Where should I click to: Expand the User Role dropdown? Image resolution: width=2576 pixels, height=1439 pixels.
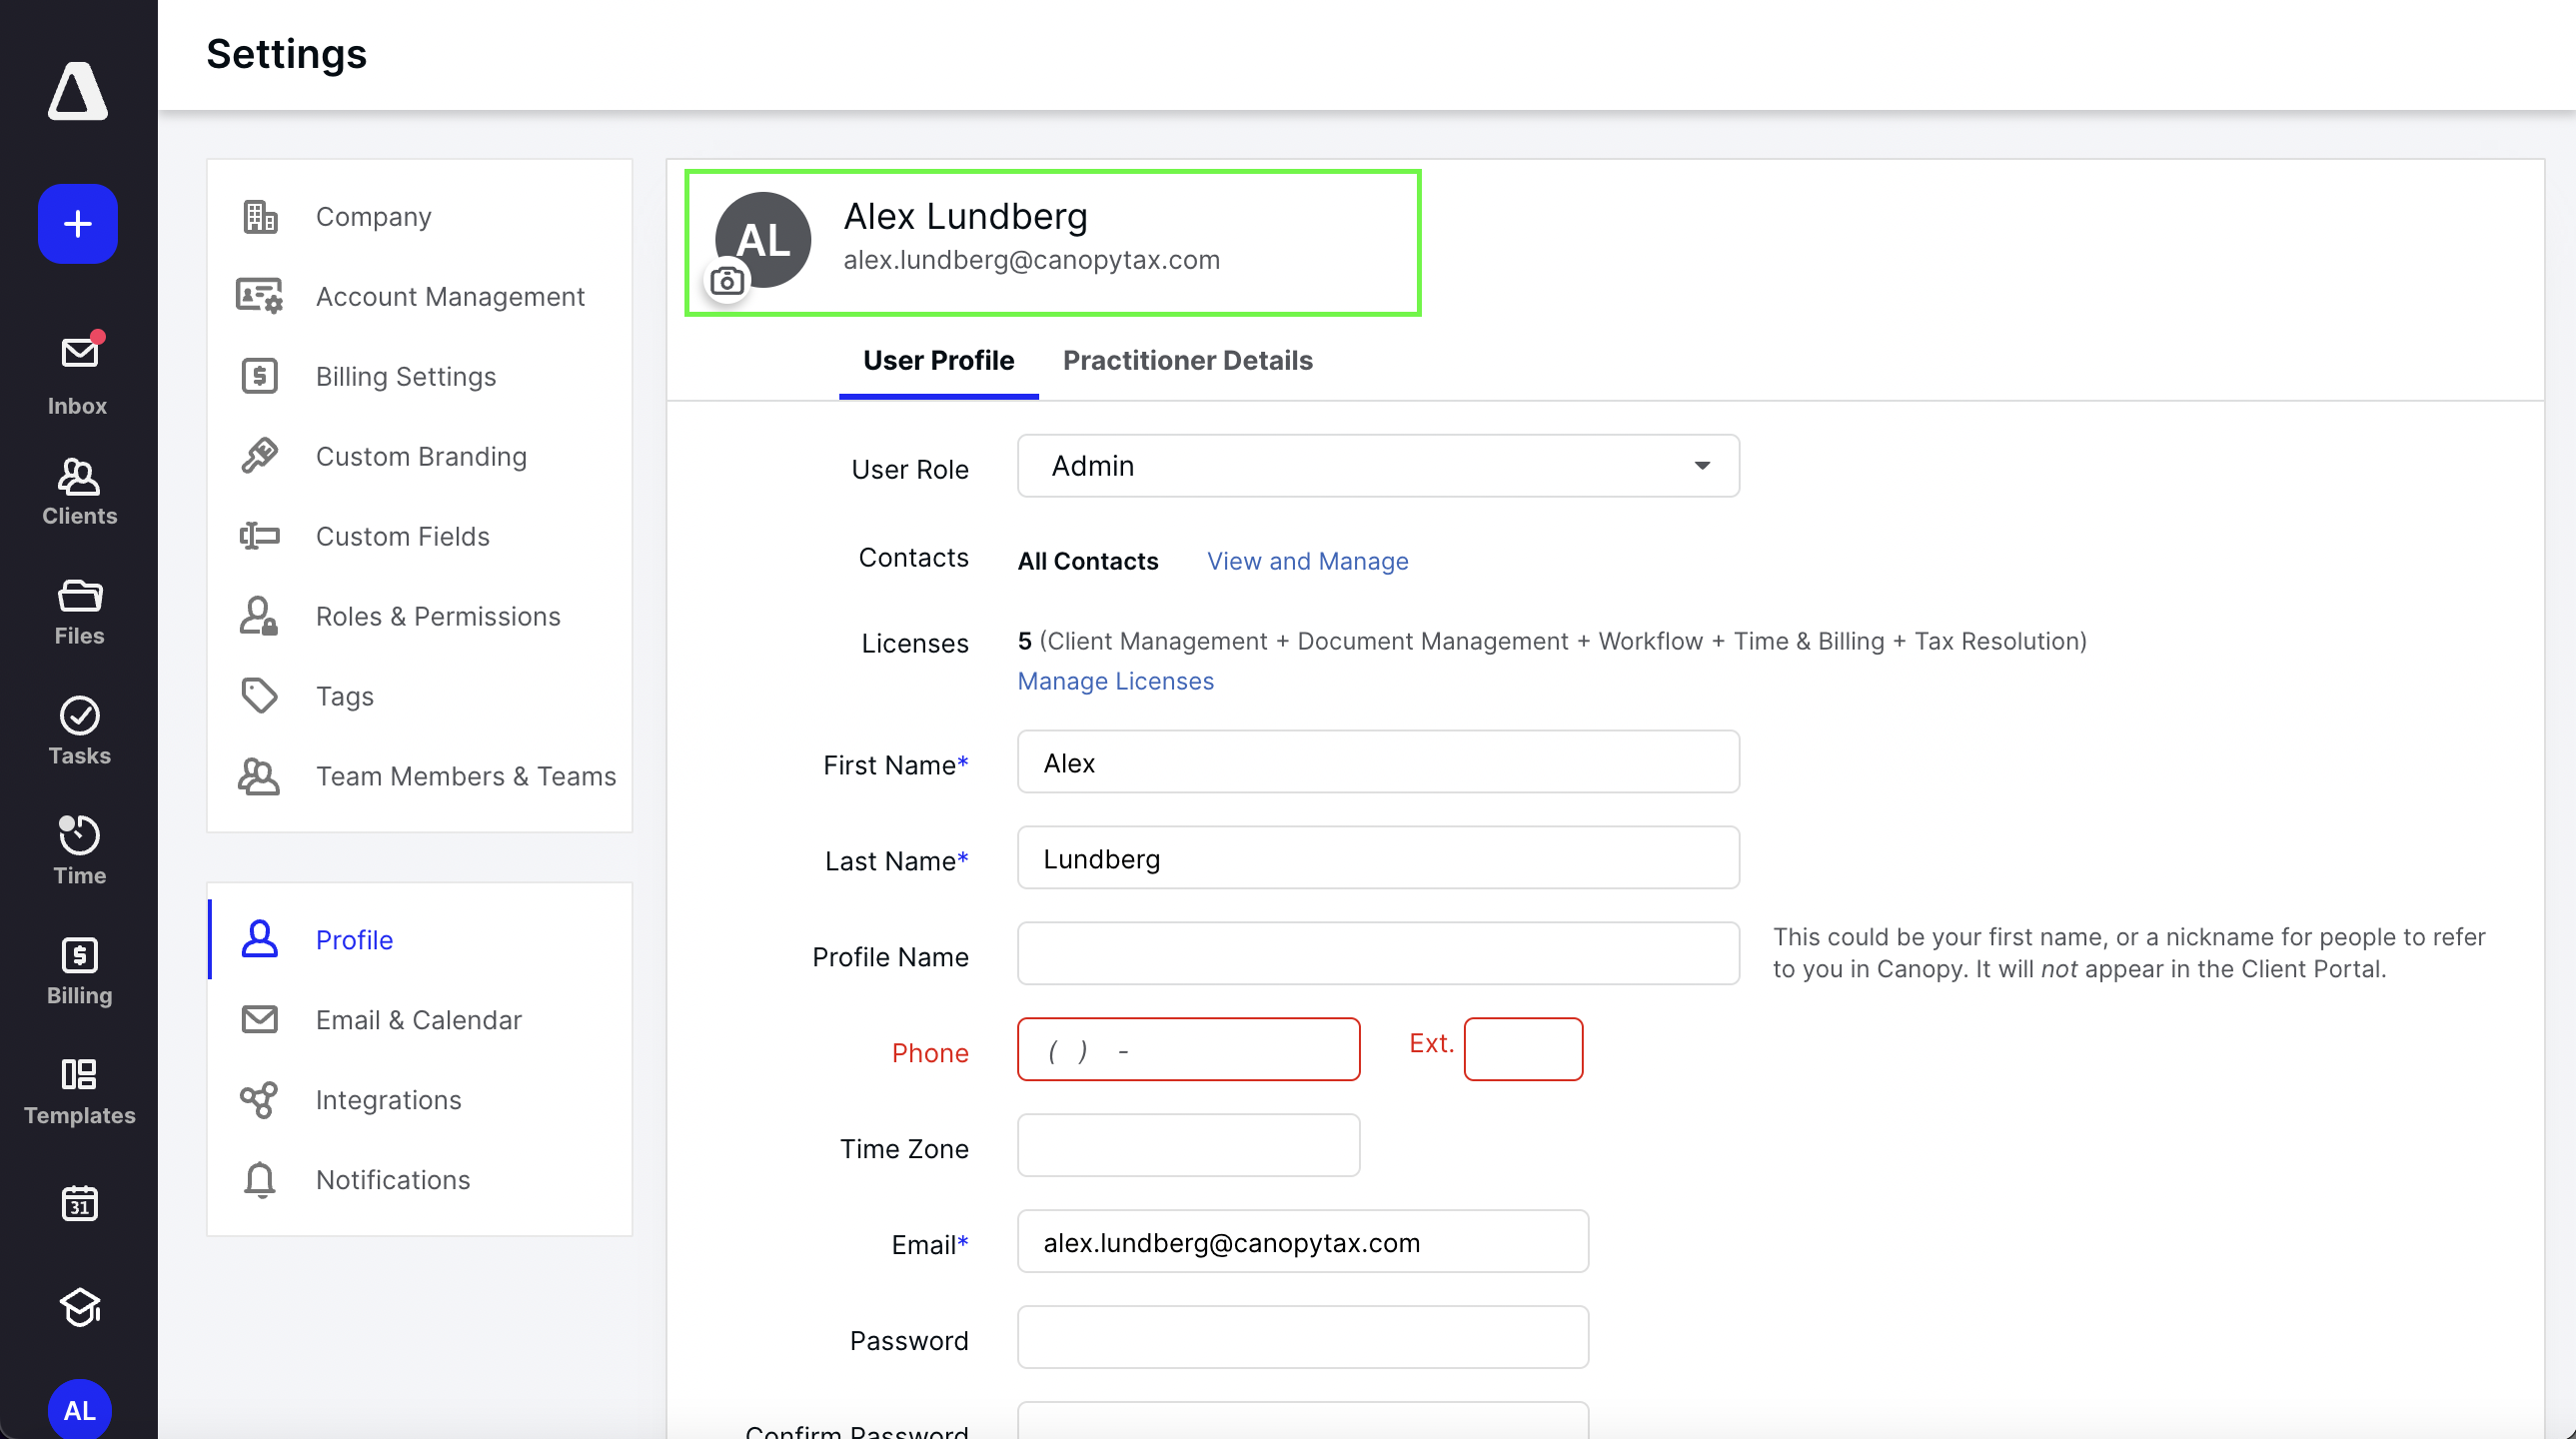[1377, 466]
